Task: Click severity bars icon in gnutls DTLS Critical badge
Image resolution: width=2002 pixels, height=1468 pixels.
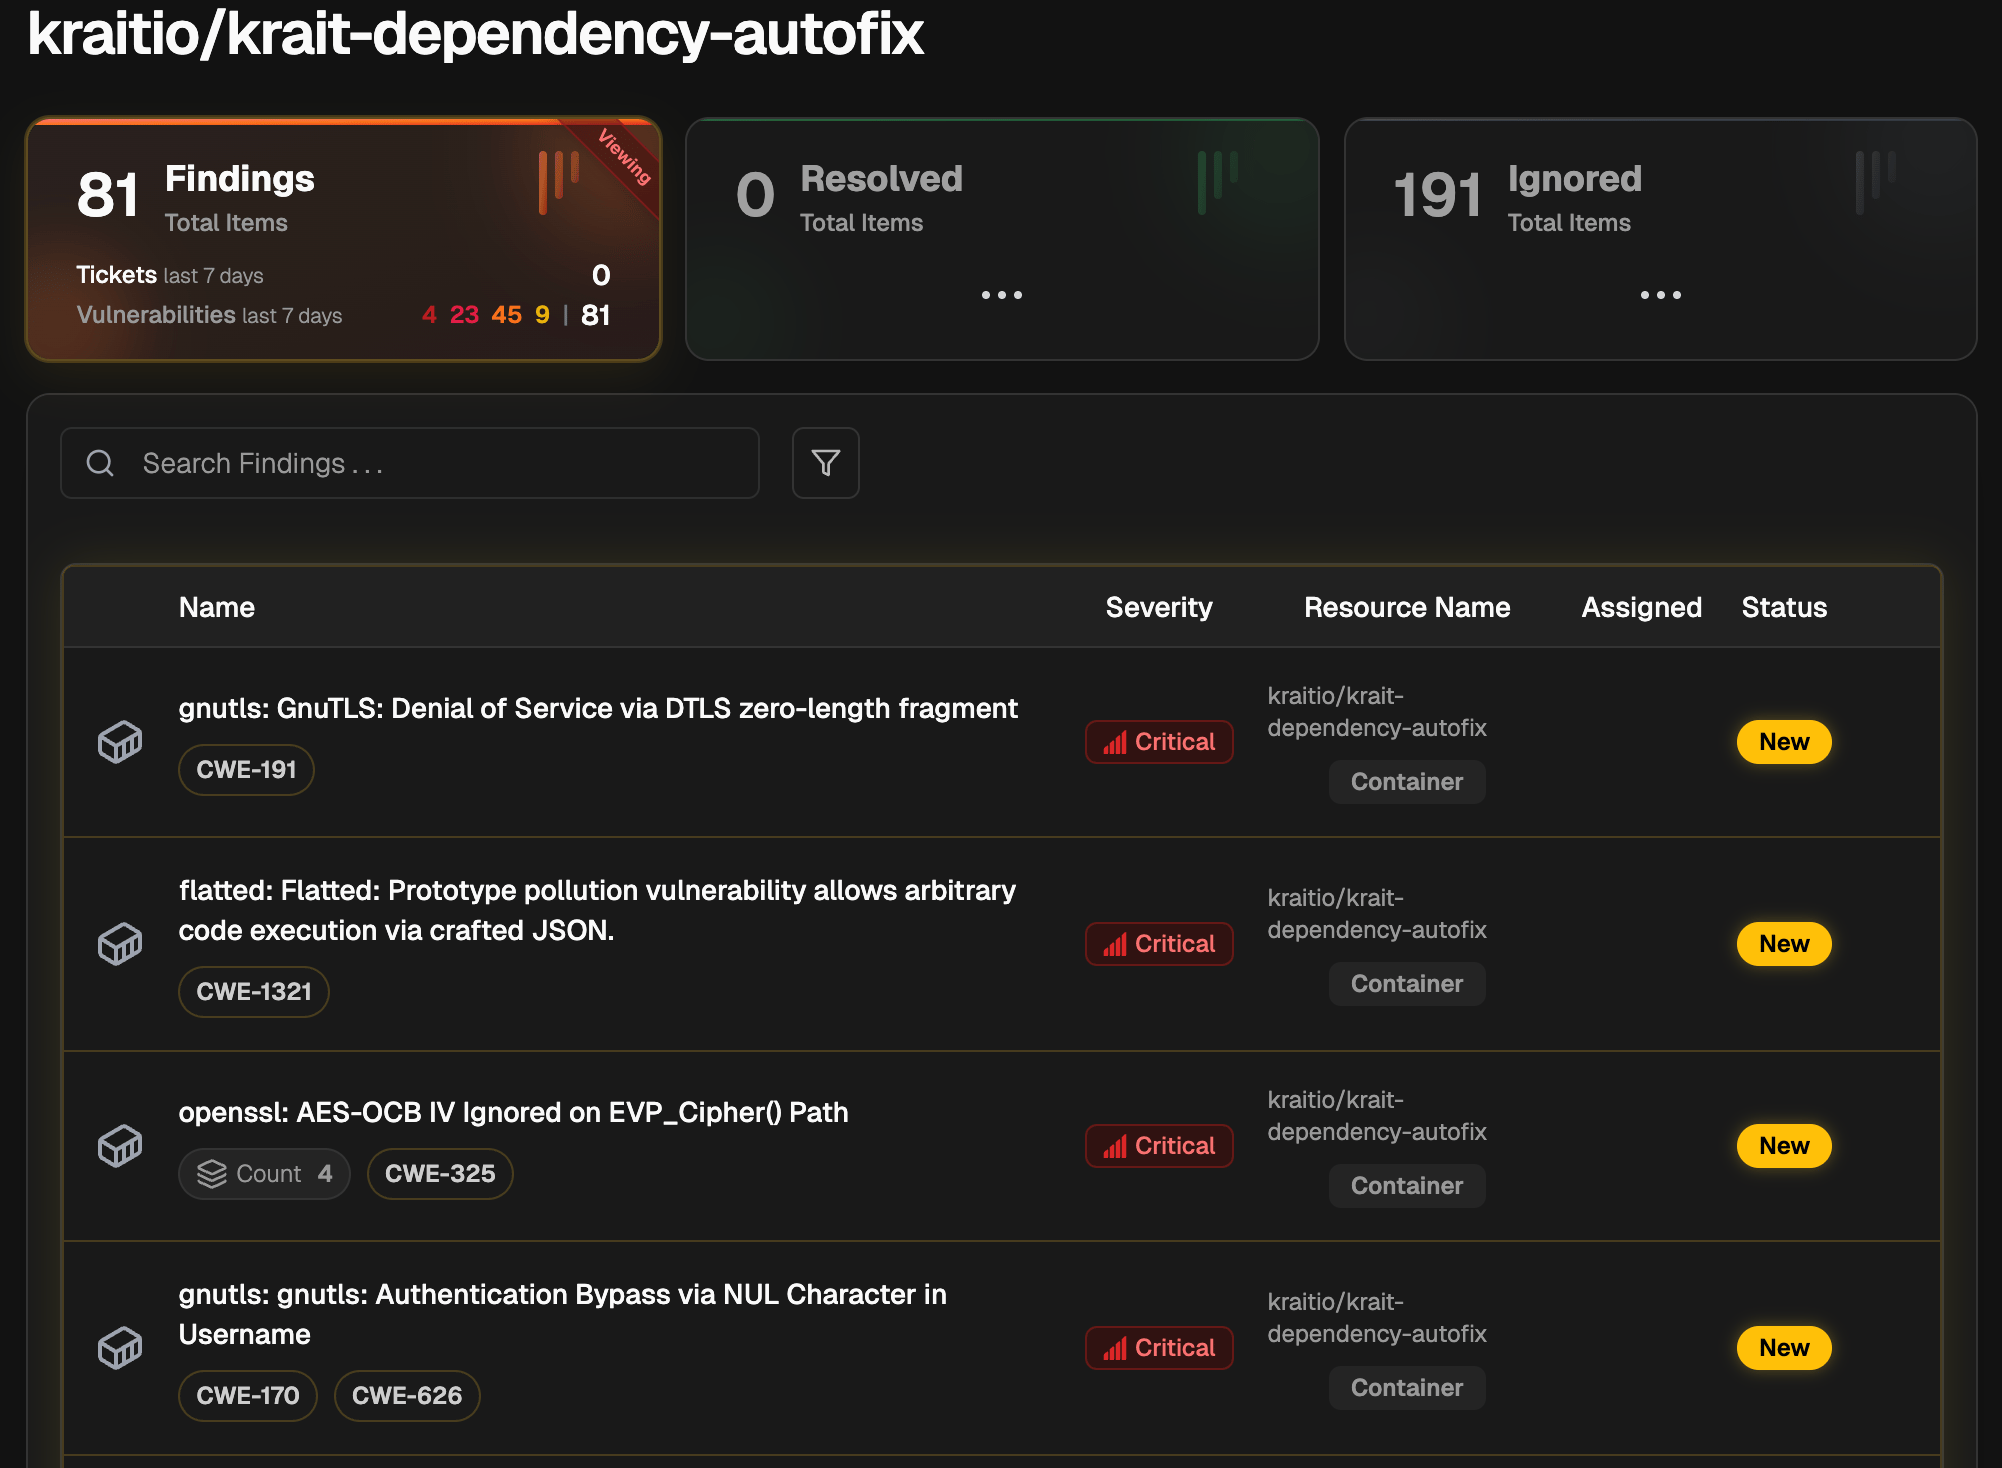Action: coord(1115,743)
